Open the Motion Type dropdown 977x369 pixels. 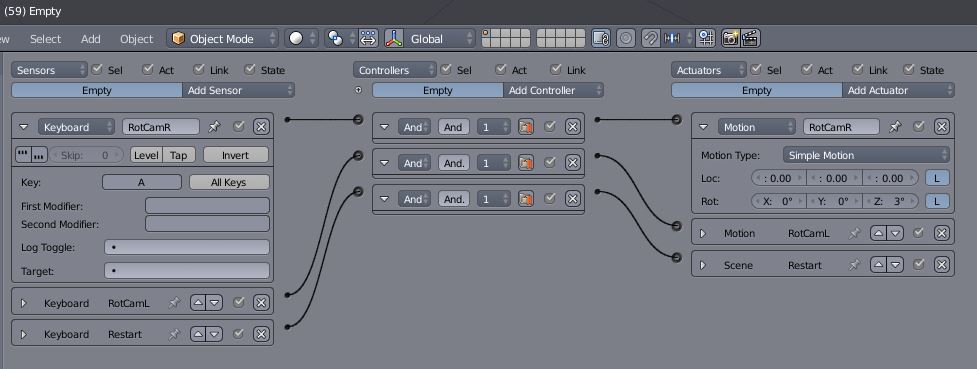pyautogui.click(x=866, y=155)
